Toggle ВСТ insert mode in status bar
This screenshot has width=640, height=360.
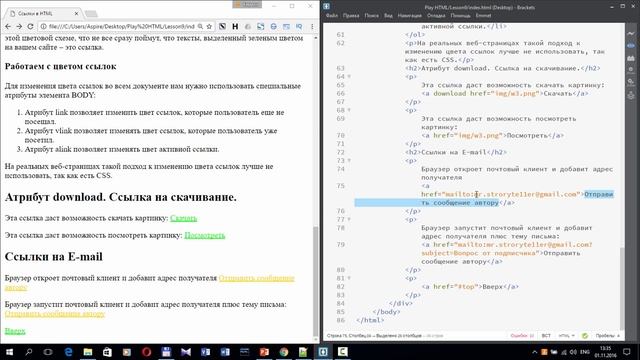click(546, 336)
